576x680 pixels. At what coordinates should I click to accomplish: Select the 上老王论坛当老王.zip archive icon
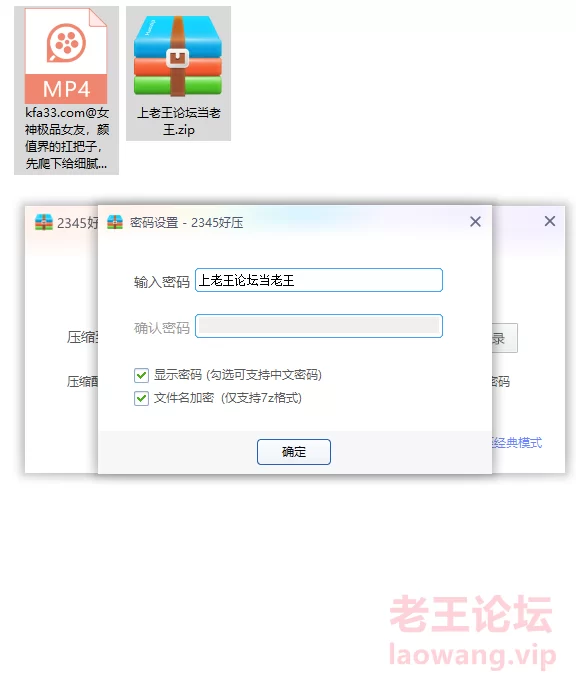178,56
